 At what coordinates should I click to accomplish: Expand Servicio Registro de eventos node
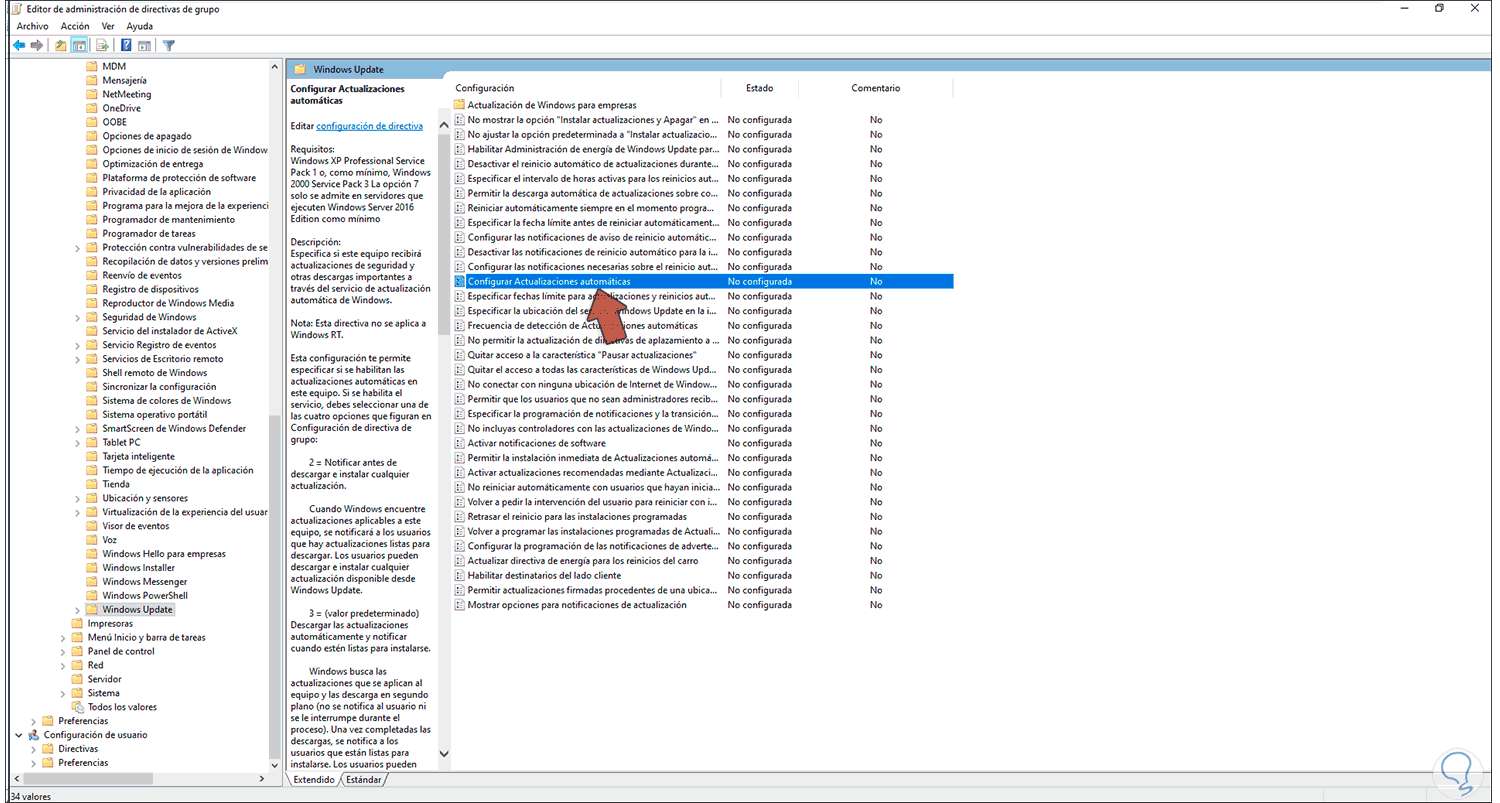[77, 345]
